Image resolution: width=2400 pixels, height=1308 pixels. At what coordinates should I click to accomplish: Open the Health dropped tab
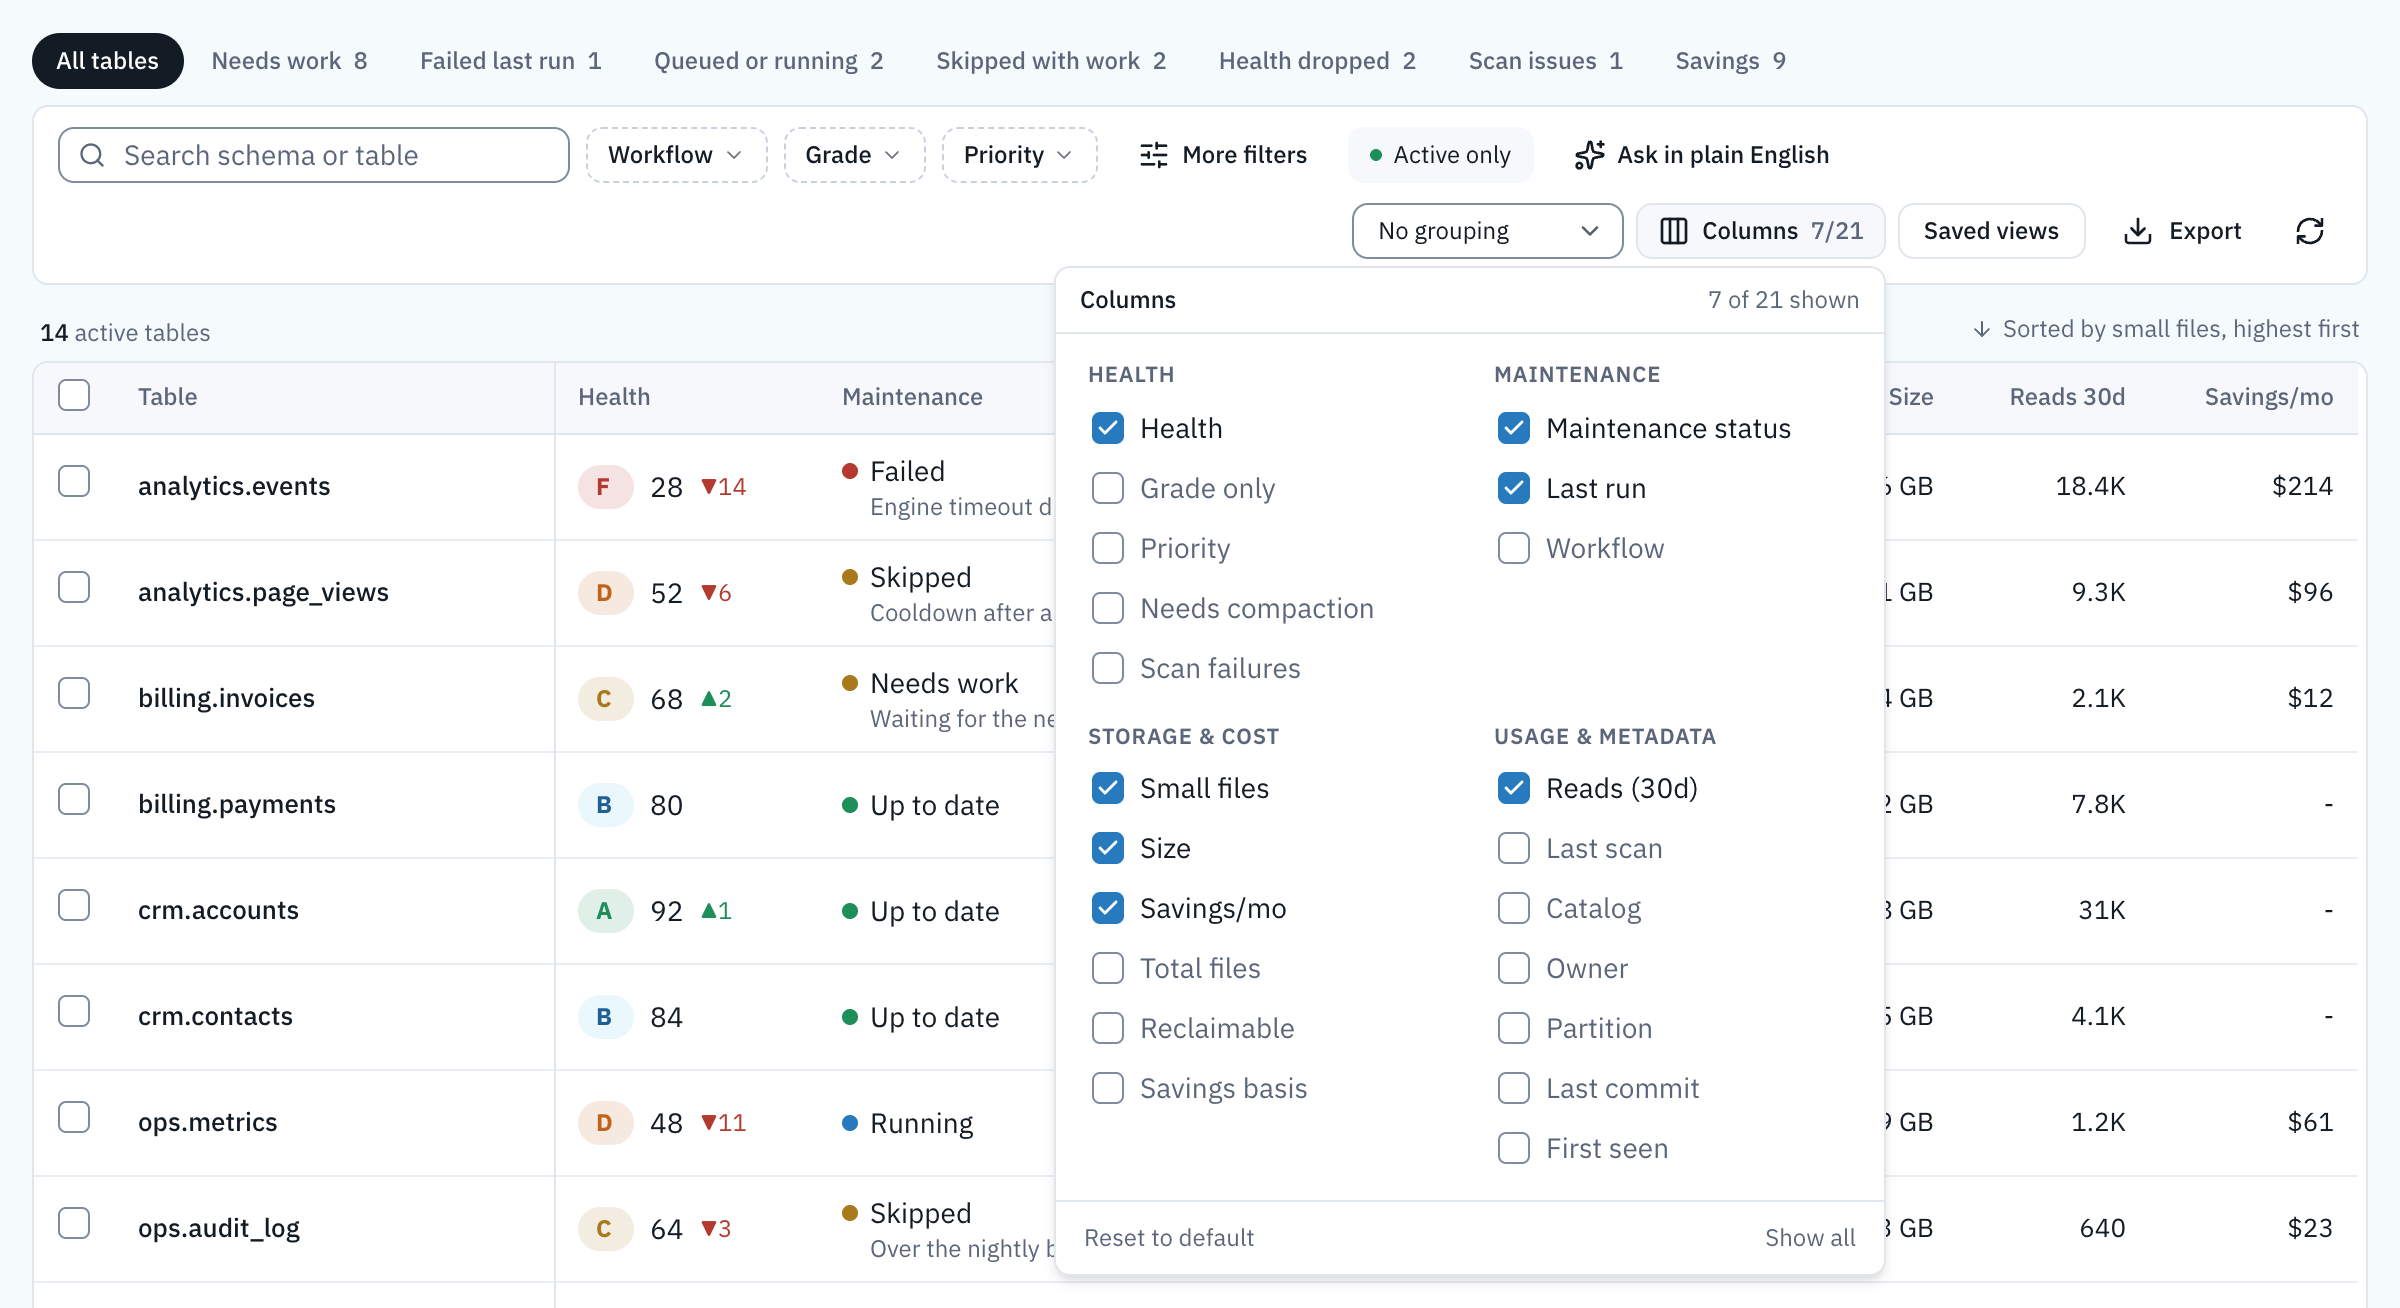pos(1317,61)
